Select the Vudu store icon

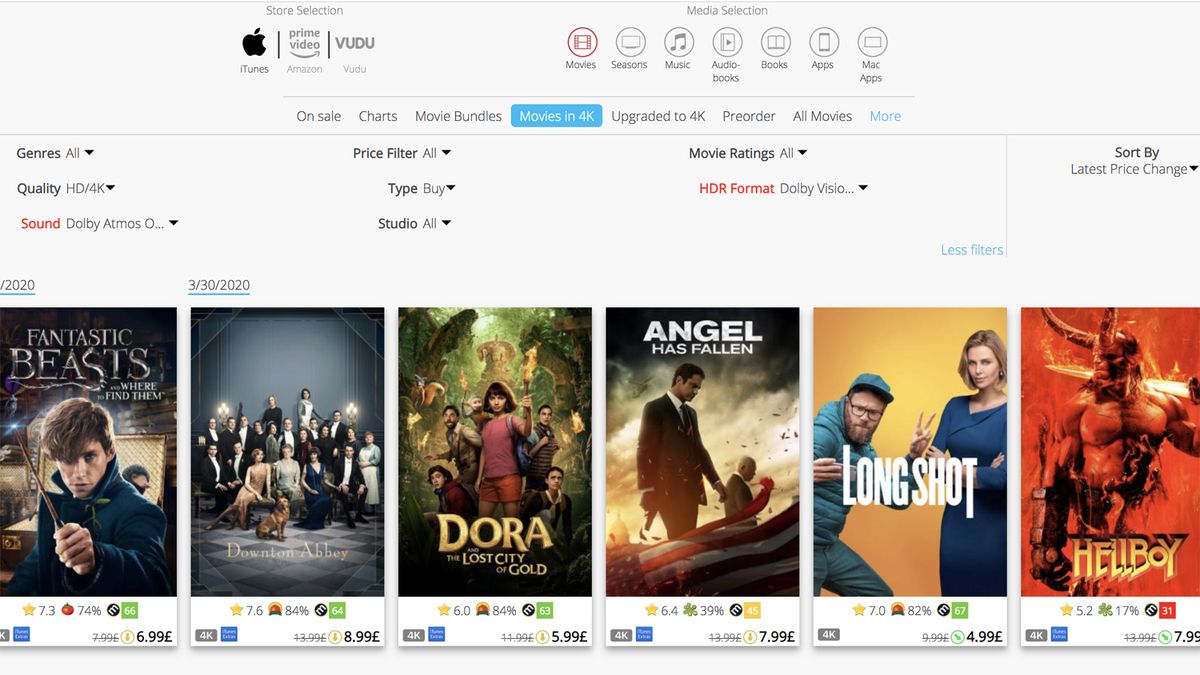click(x=354, y=45)
